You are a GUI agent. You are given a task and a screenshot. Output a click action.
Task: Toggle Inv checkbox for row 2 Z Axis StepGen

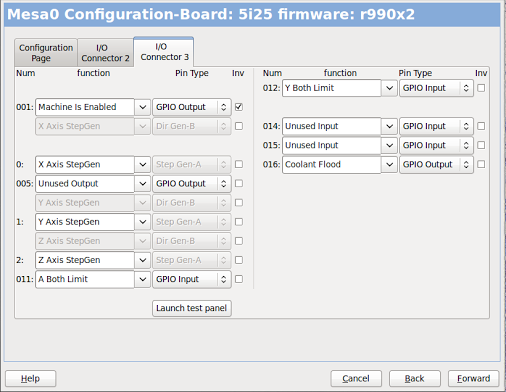239,260
